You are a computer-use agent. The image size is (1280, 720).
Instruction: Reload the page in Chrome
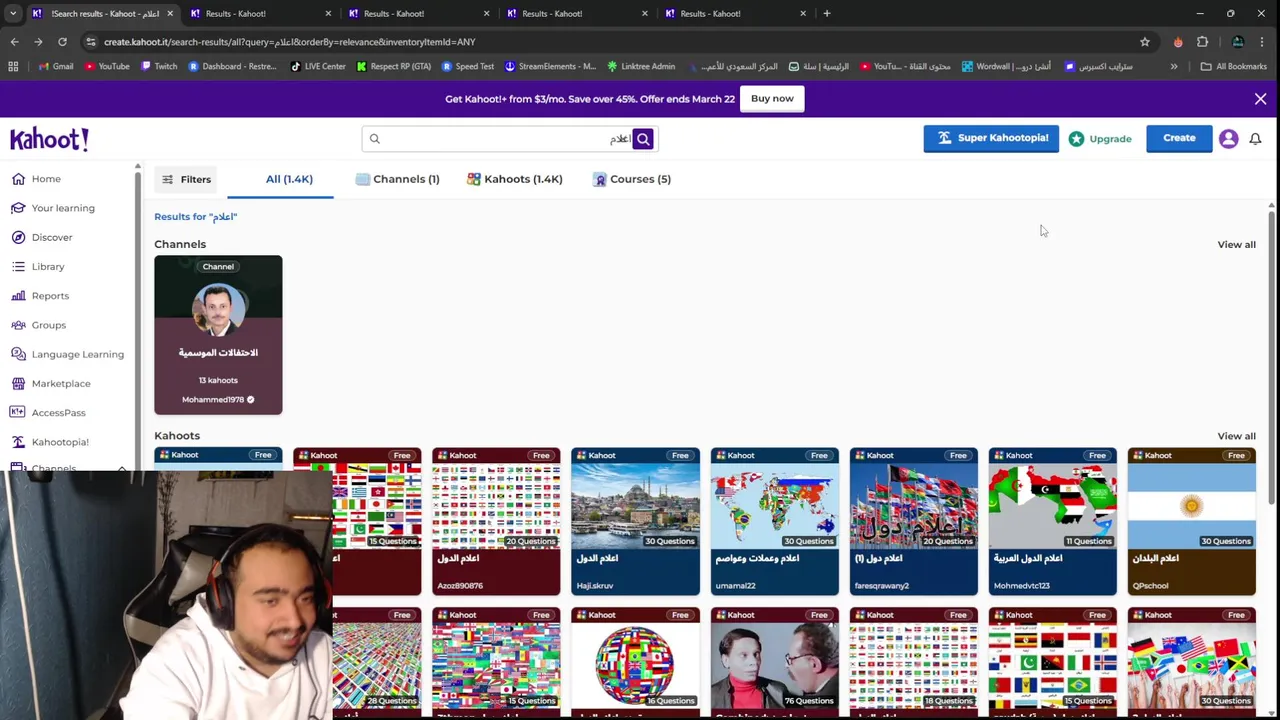[62, 42]
